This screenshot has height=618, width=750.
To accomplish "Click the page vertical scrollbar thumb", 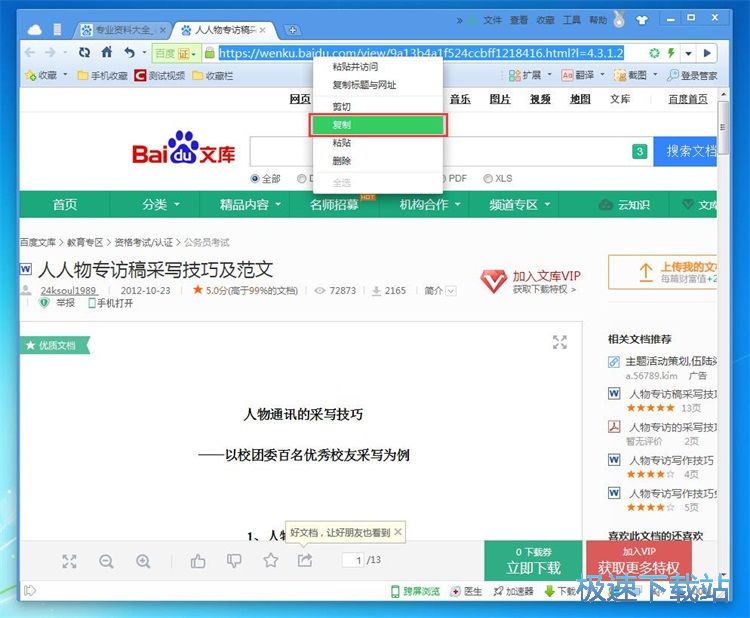I will click(x=723, y=127).
